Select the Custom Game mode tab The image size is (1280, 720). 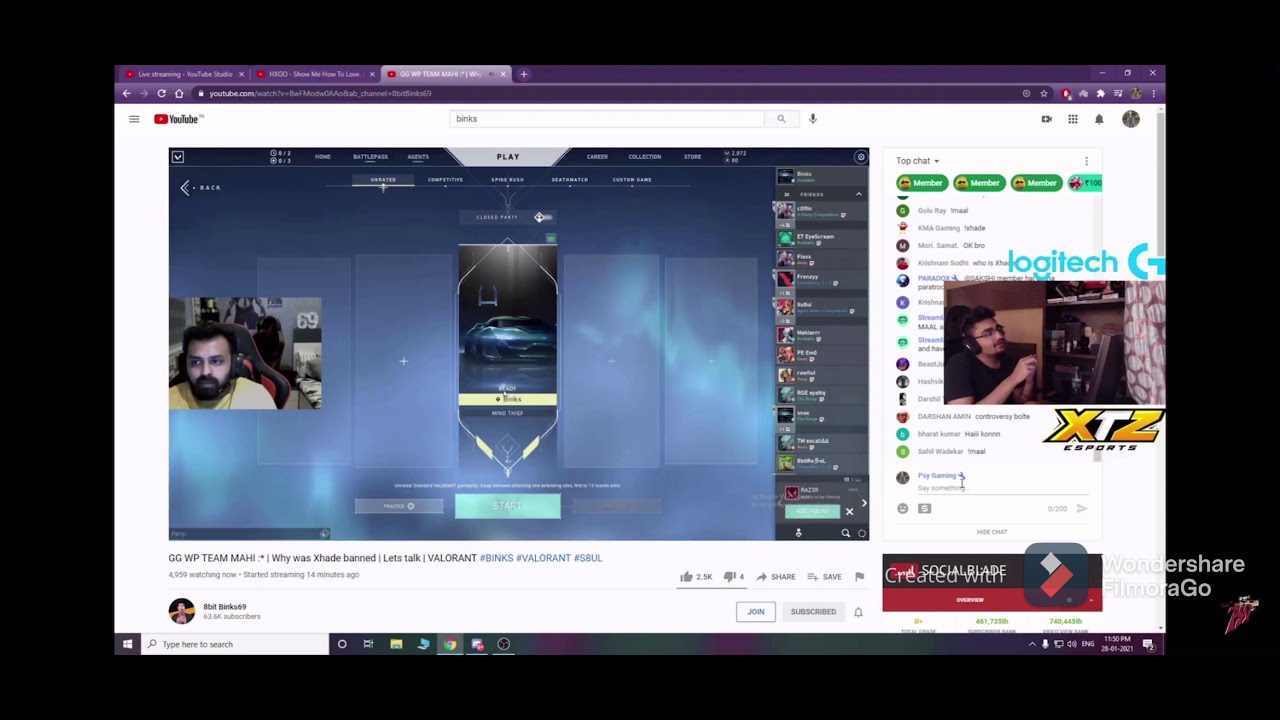[x=632, y=180]
